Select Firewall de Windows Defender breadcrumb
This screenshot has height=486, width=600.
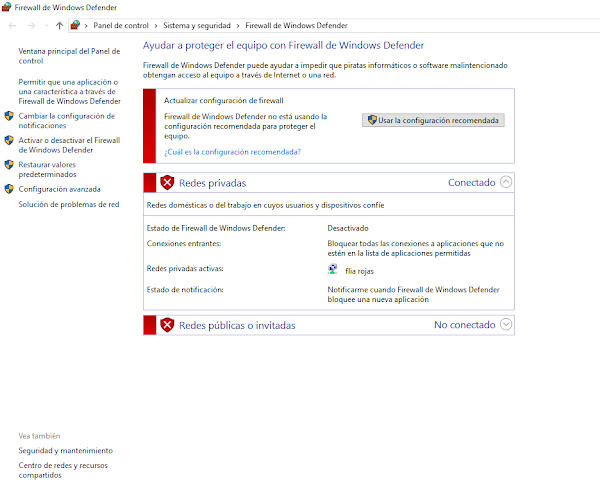[x=296, y=26]
